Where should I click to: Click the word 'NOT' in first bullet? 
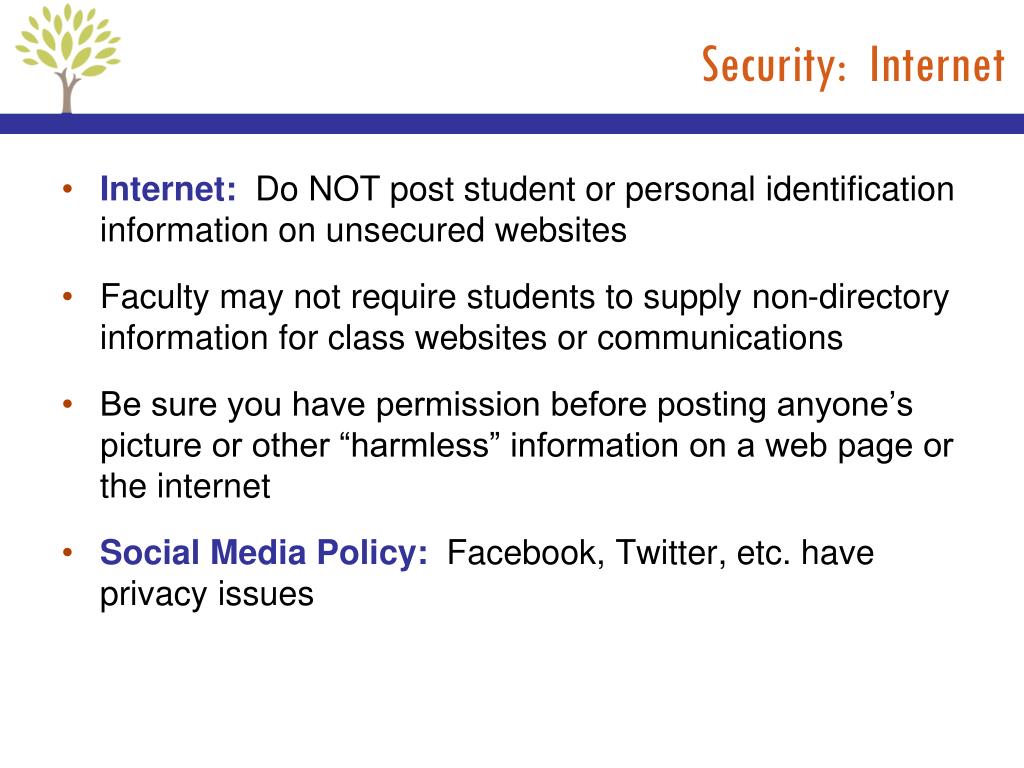coord(344,189)
